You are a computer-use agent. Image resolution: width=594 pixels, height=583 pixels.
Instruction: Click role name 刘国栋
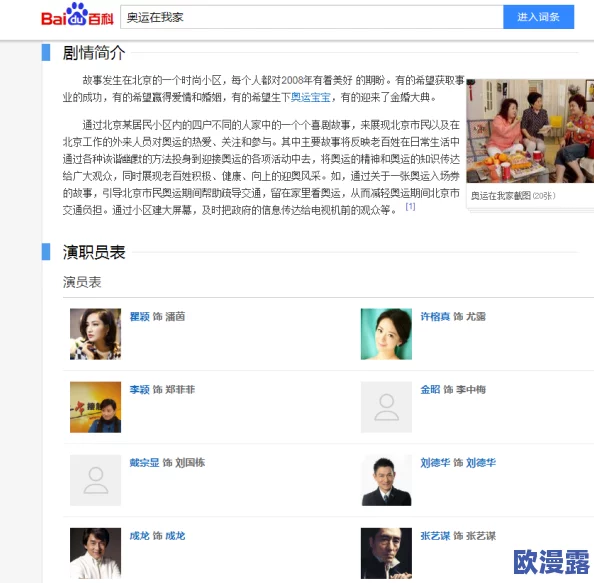click(190, 463)
